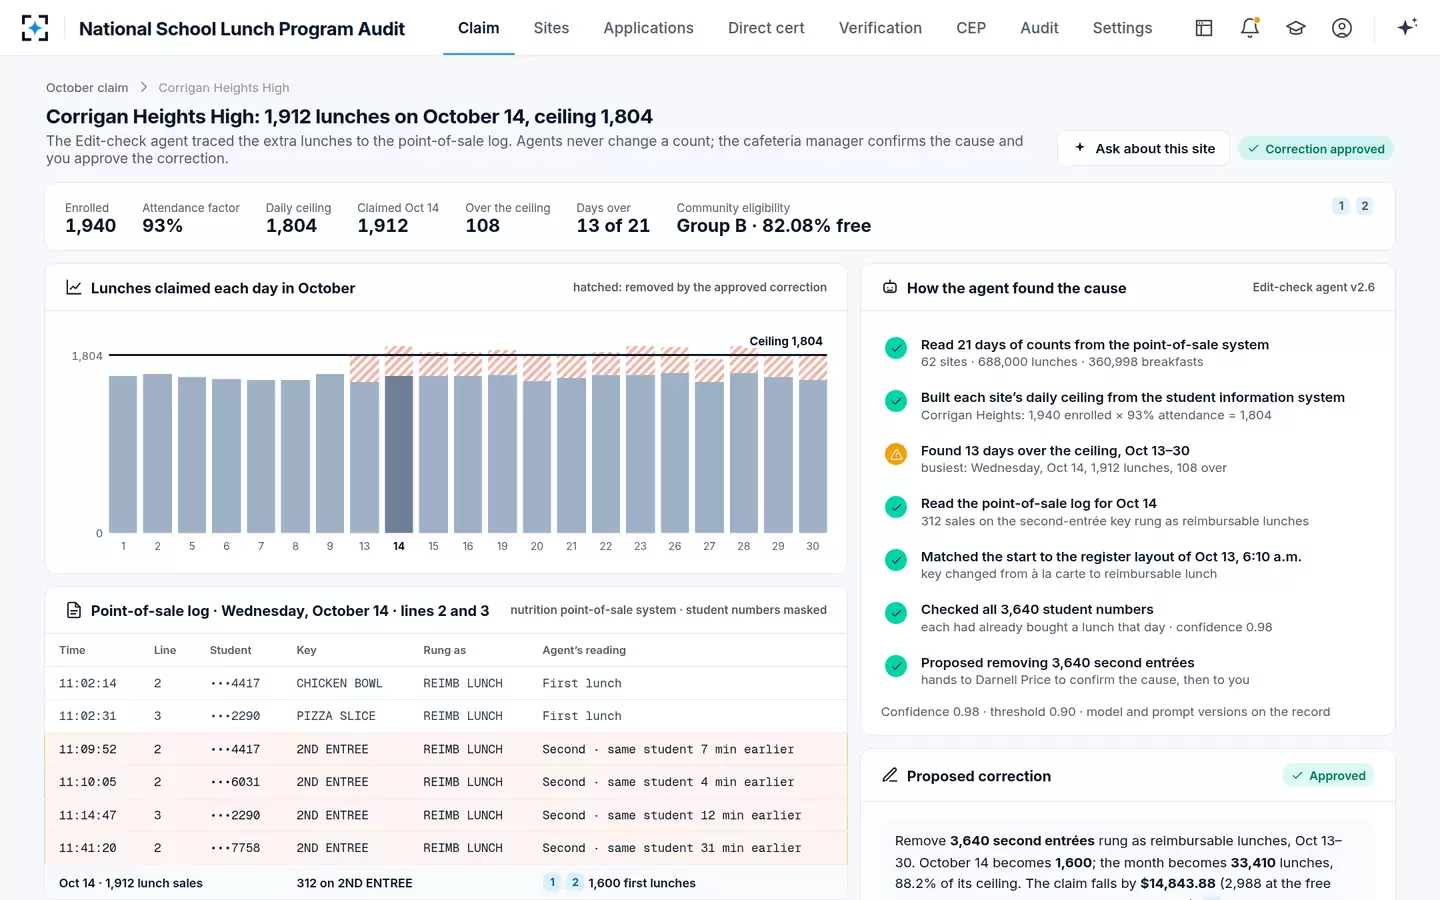This screenshot has height=900, width=1440.
Task: Click the Ask about this site button
Action: click(1144, 149)
